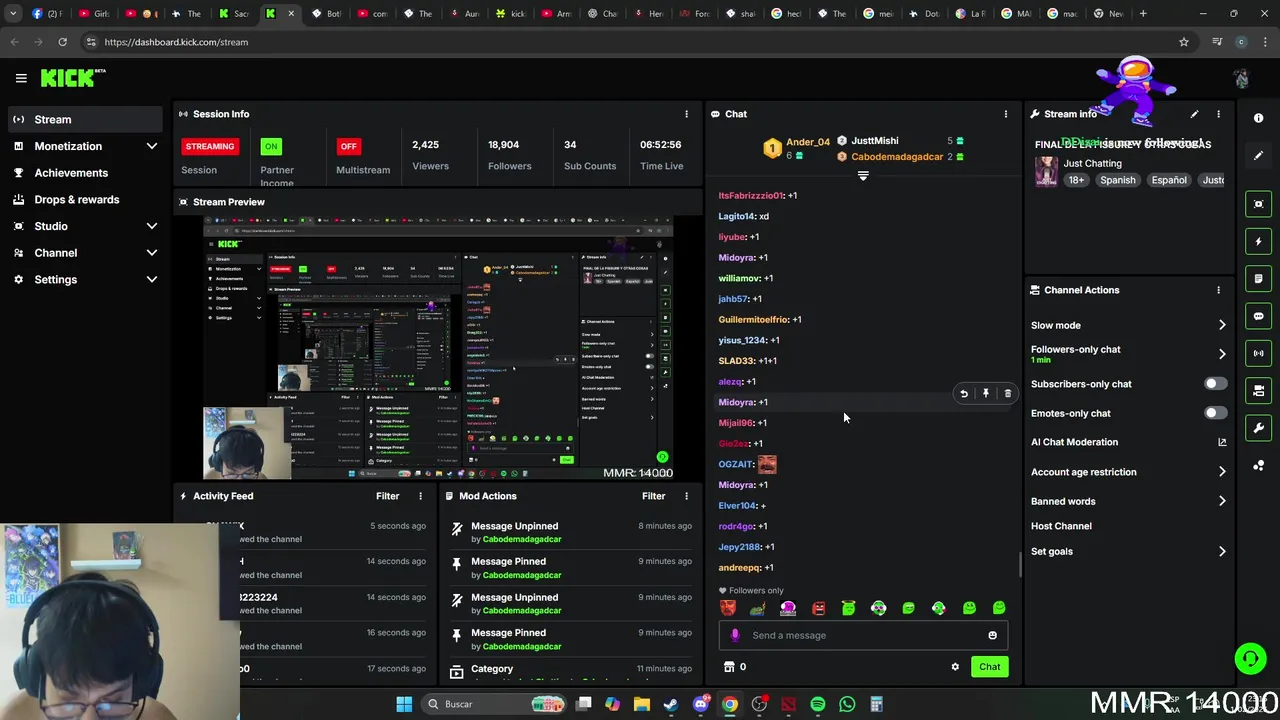Screen dimensions: 1280x720
Task: Click the 18+ tag in Stream info
Action: point(1076,180)
